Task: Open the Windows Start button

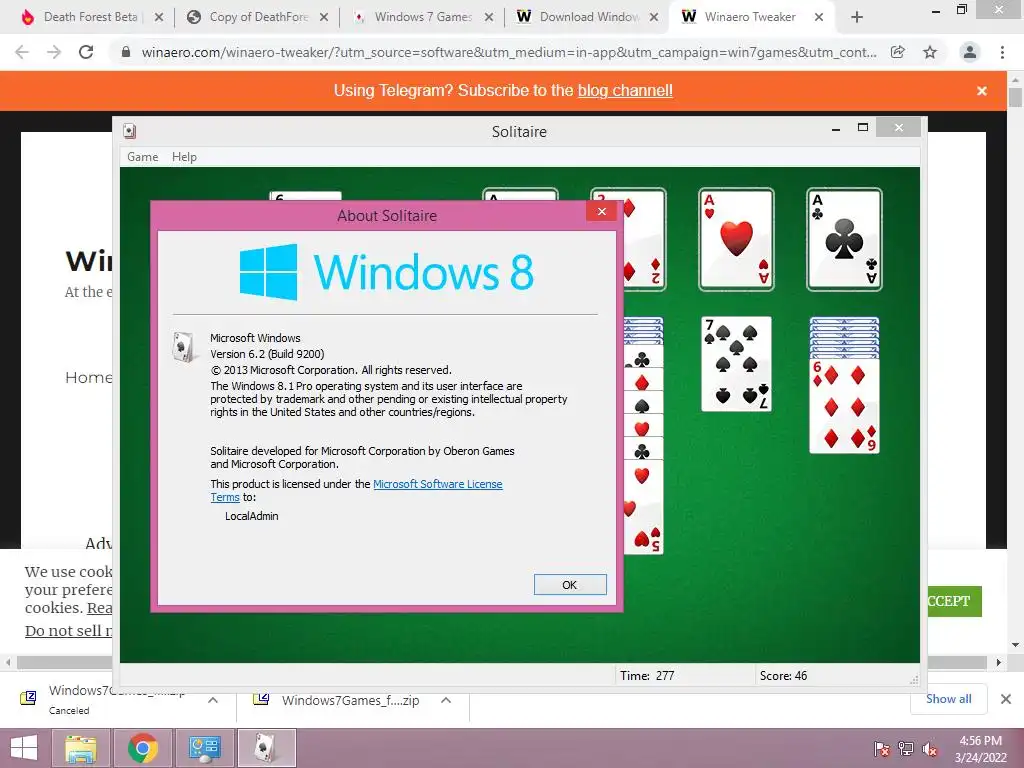Action: click(24, 748)
